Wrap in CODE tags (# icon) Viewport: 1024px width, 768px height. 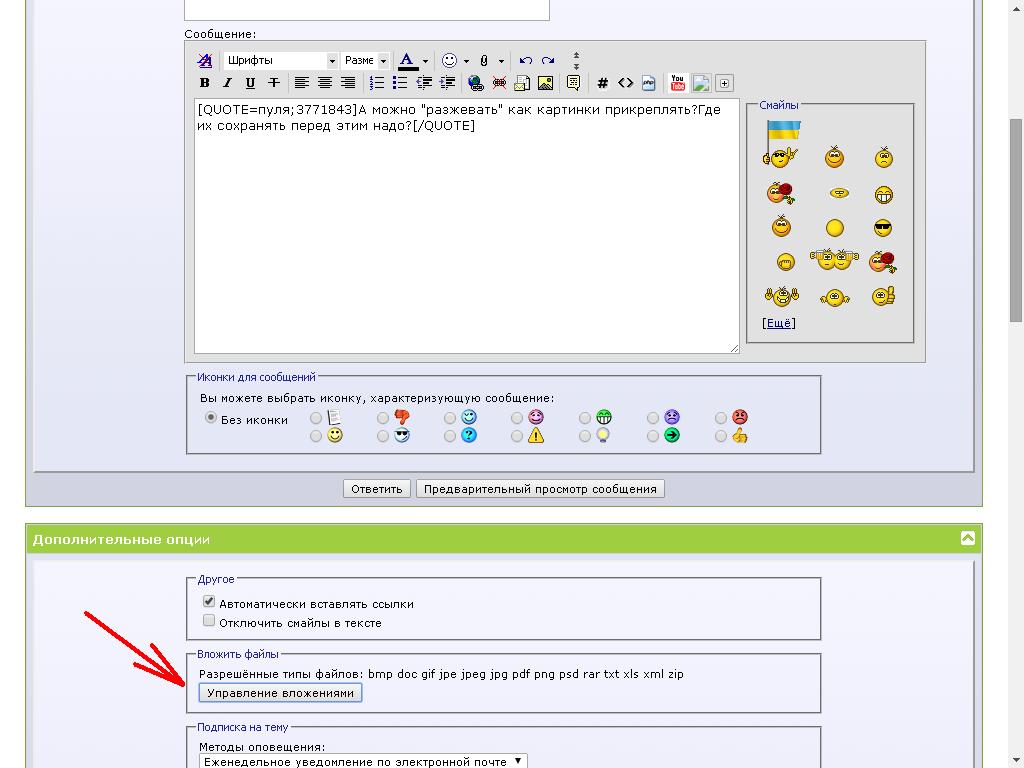[603, 83]
